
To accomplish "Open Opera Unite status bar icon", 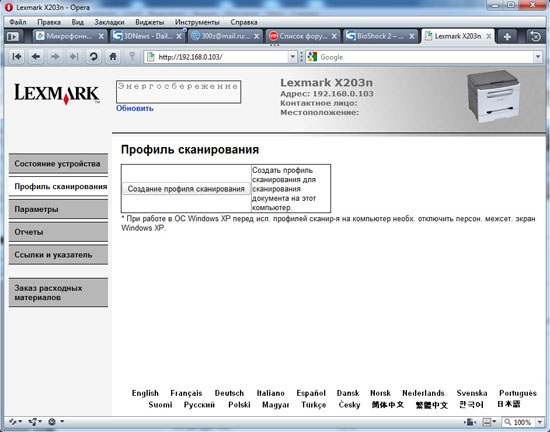I will [x=35, y=422].
